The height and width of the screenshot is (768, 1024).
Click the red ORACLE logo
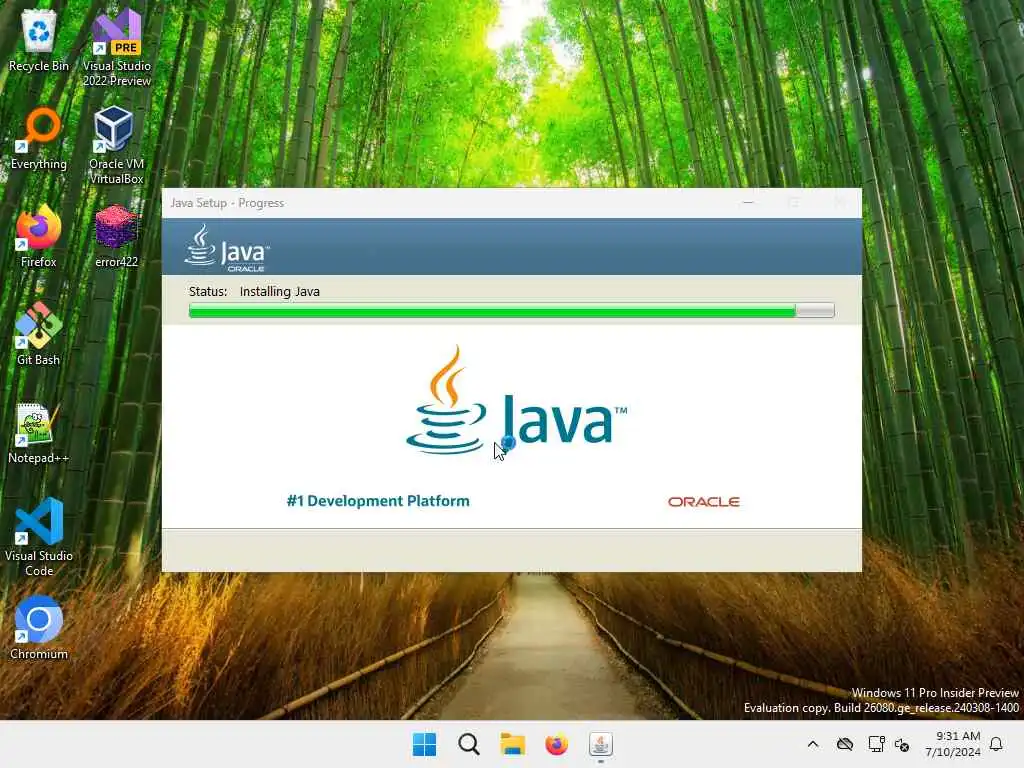(703, 502)
